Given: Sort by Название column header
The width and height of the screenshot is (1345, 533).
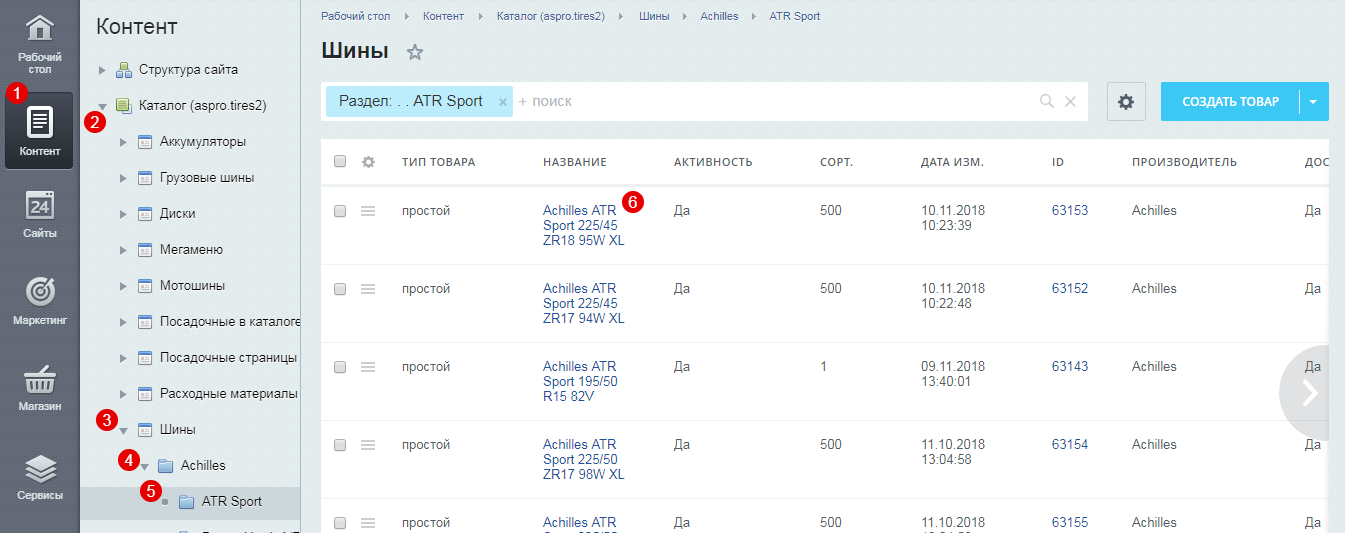Looking at the screenshot, I should coord(575,162).
